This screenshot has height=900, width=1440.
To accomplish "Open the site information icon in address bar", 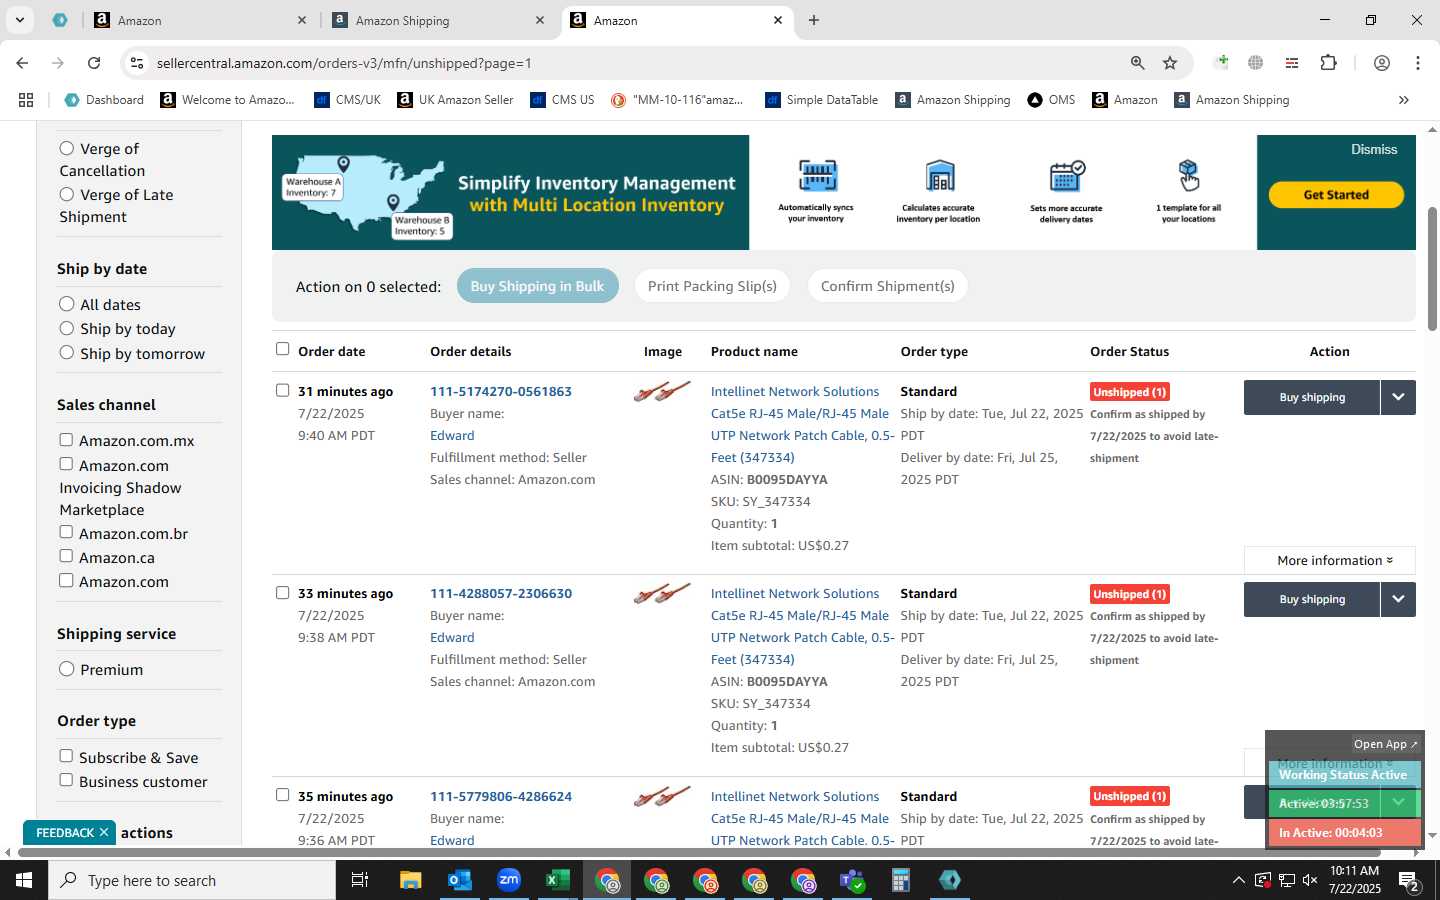I will pos(136,63).
